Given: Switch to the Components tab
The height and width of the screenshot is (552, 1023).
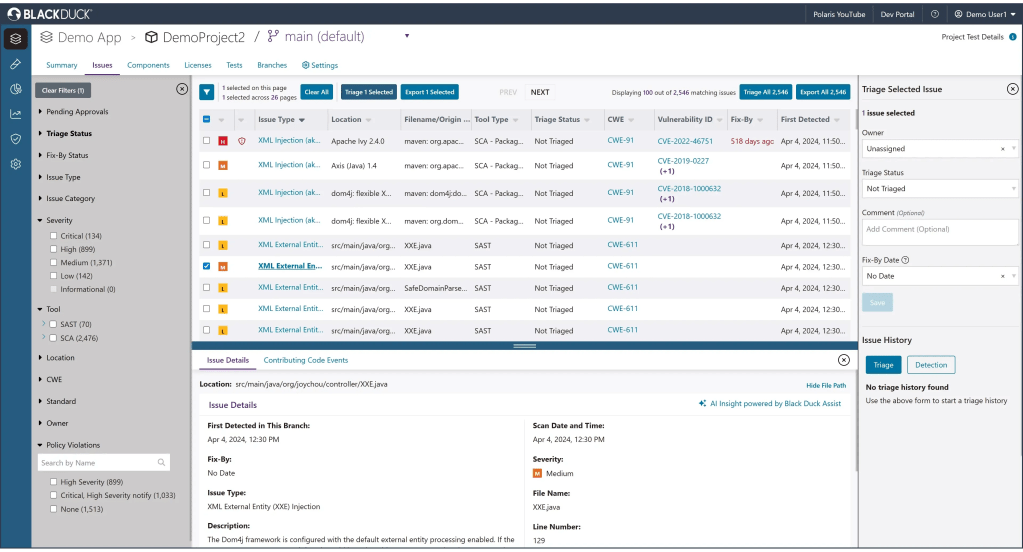Looking at the screenshot, I should (148, 65).
